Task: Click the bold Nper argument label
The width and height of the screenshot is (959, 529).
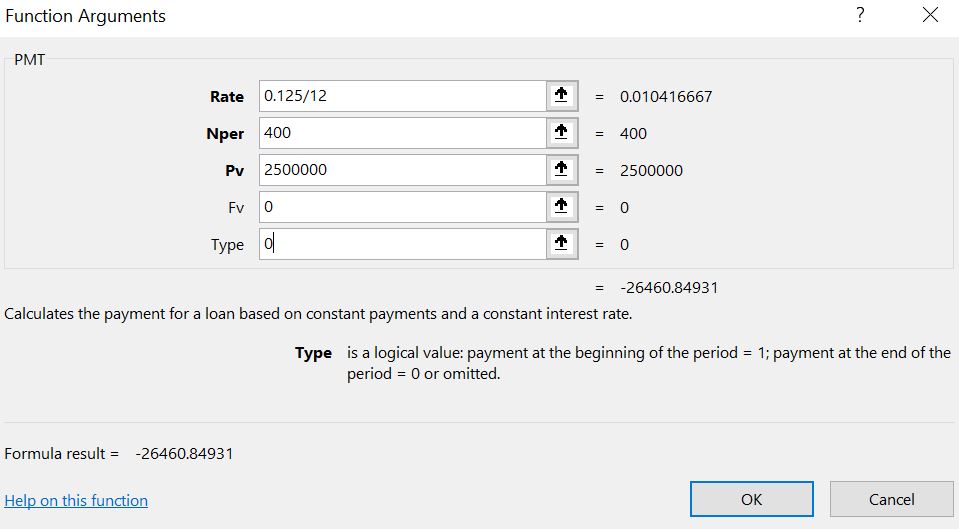Action: pos(225,134)
